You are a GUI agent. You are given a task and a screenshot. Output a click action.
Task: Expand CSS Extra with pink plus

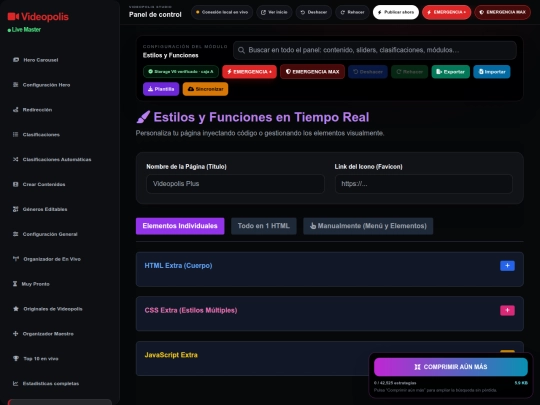(x=507, y=310)
